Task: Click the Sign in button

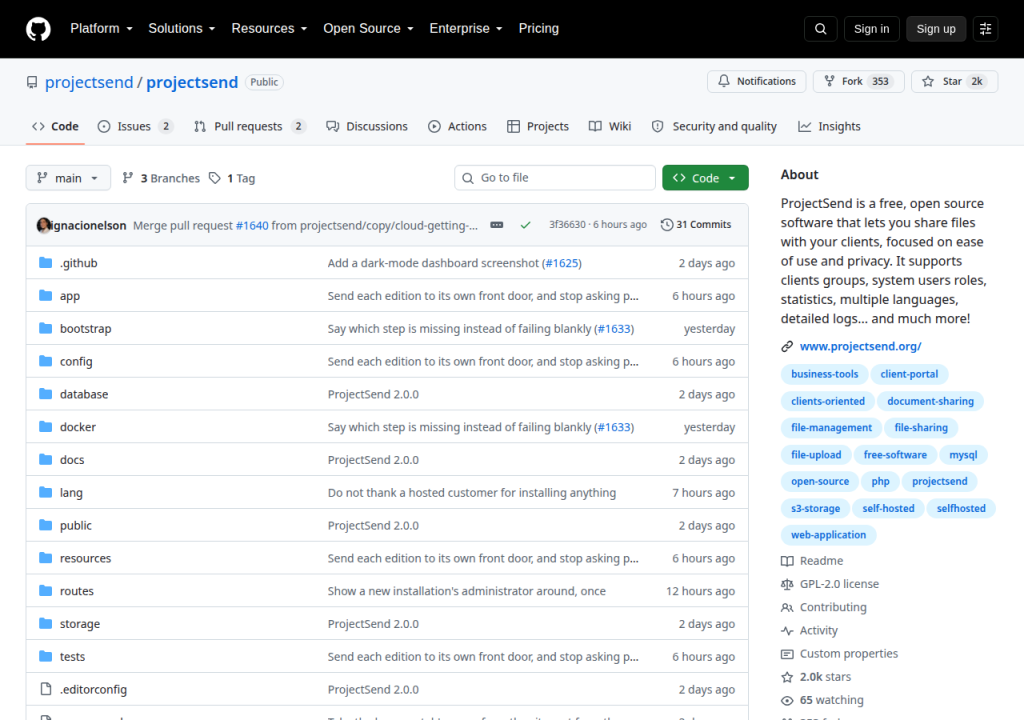Action: (x=871, y=29)
